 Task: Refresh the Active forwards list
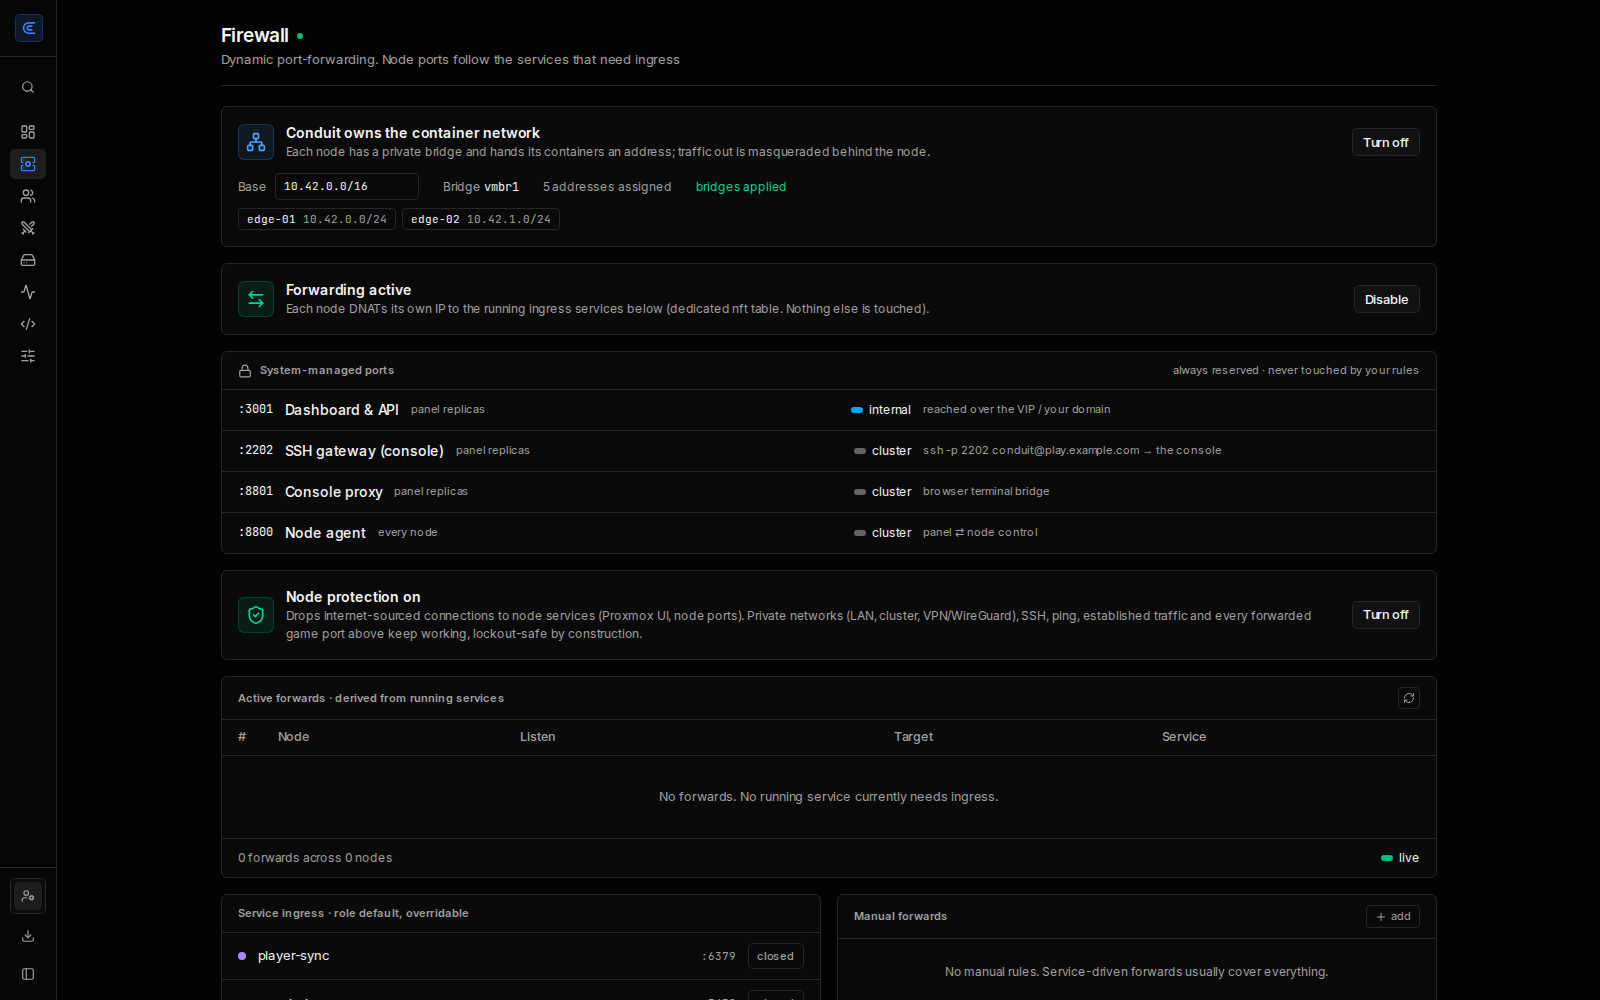(x=1409, y=698)
